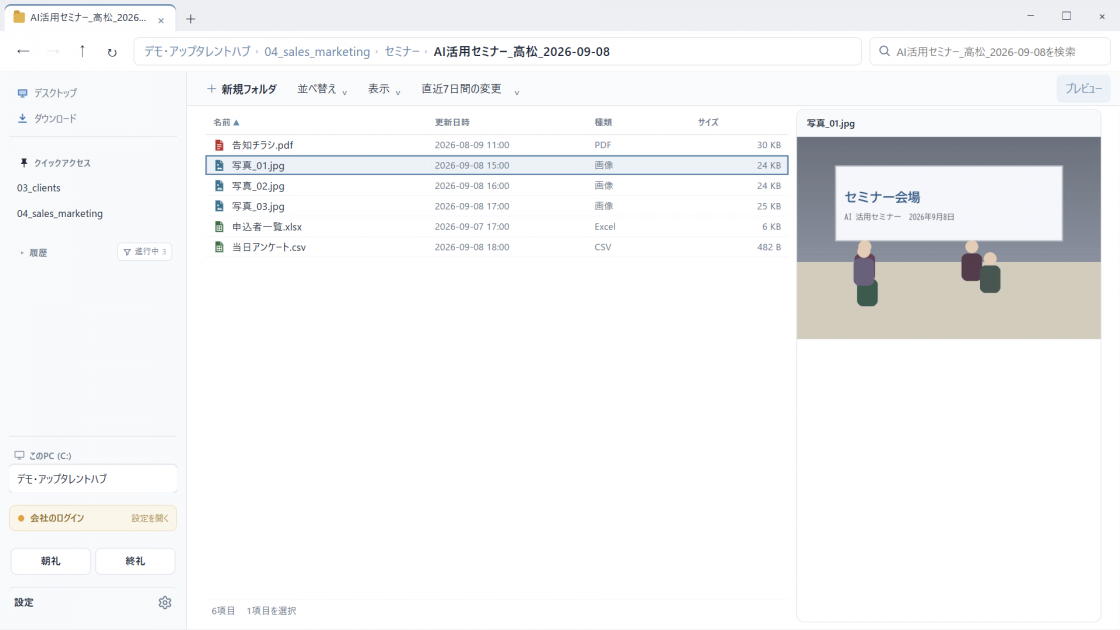Click the 設定を開く link
The image size is (1120, 630).
[x=150, y=519]
